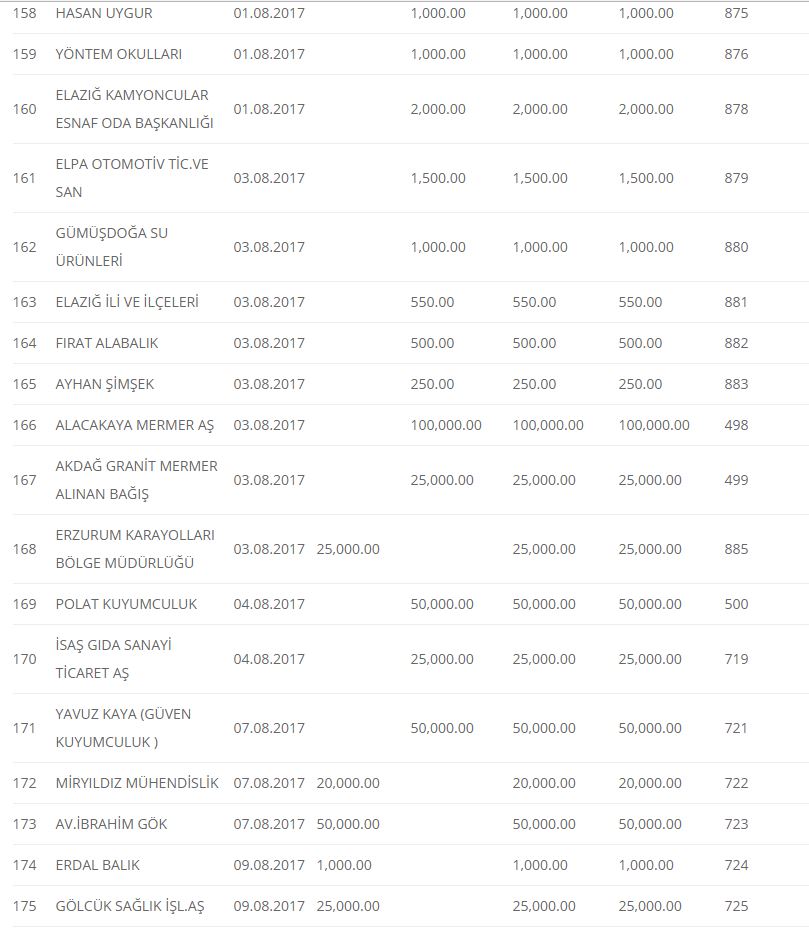The width and height of the screenshot is (809, 929).
Task: Click the ERDAL BALIK name cell
Action: (98, 865)
